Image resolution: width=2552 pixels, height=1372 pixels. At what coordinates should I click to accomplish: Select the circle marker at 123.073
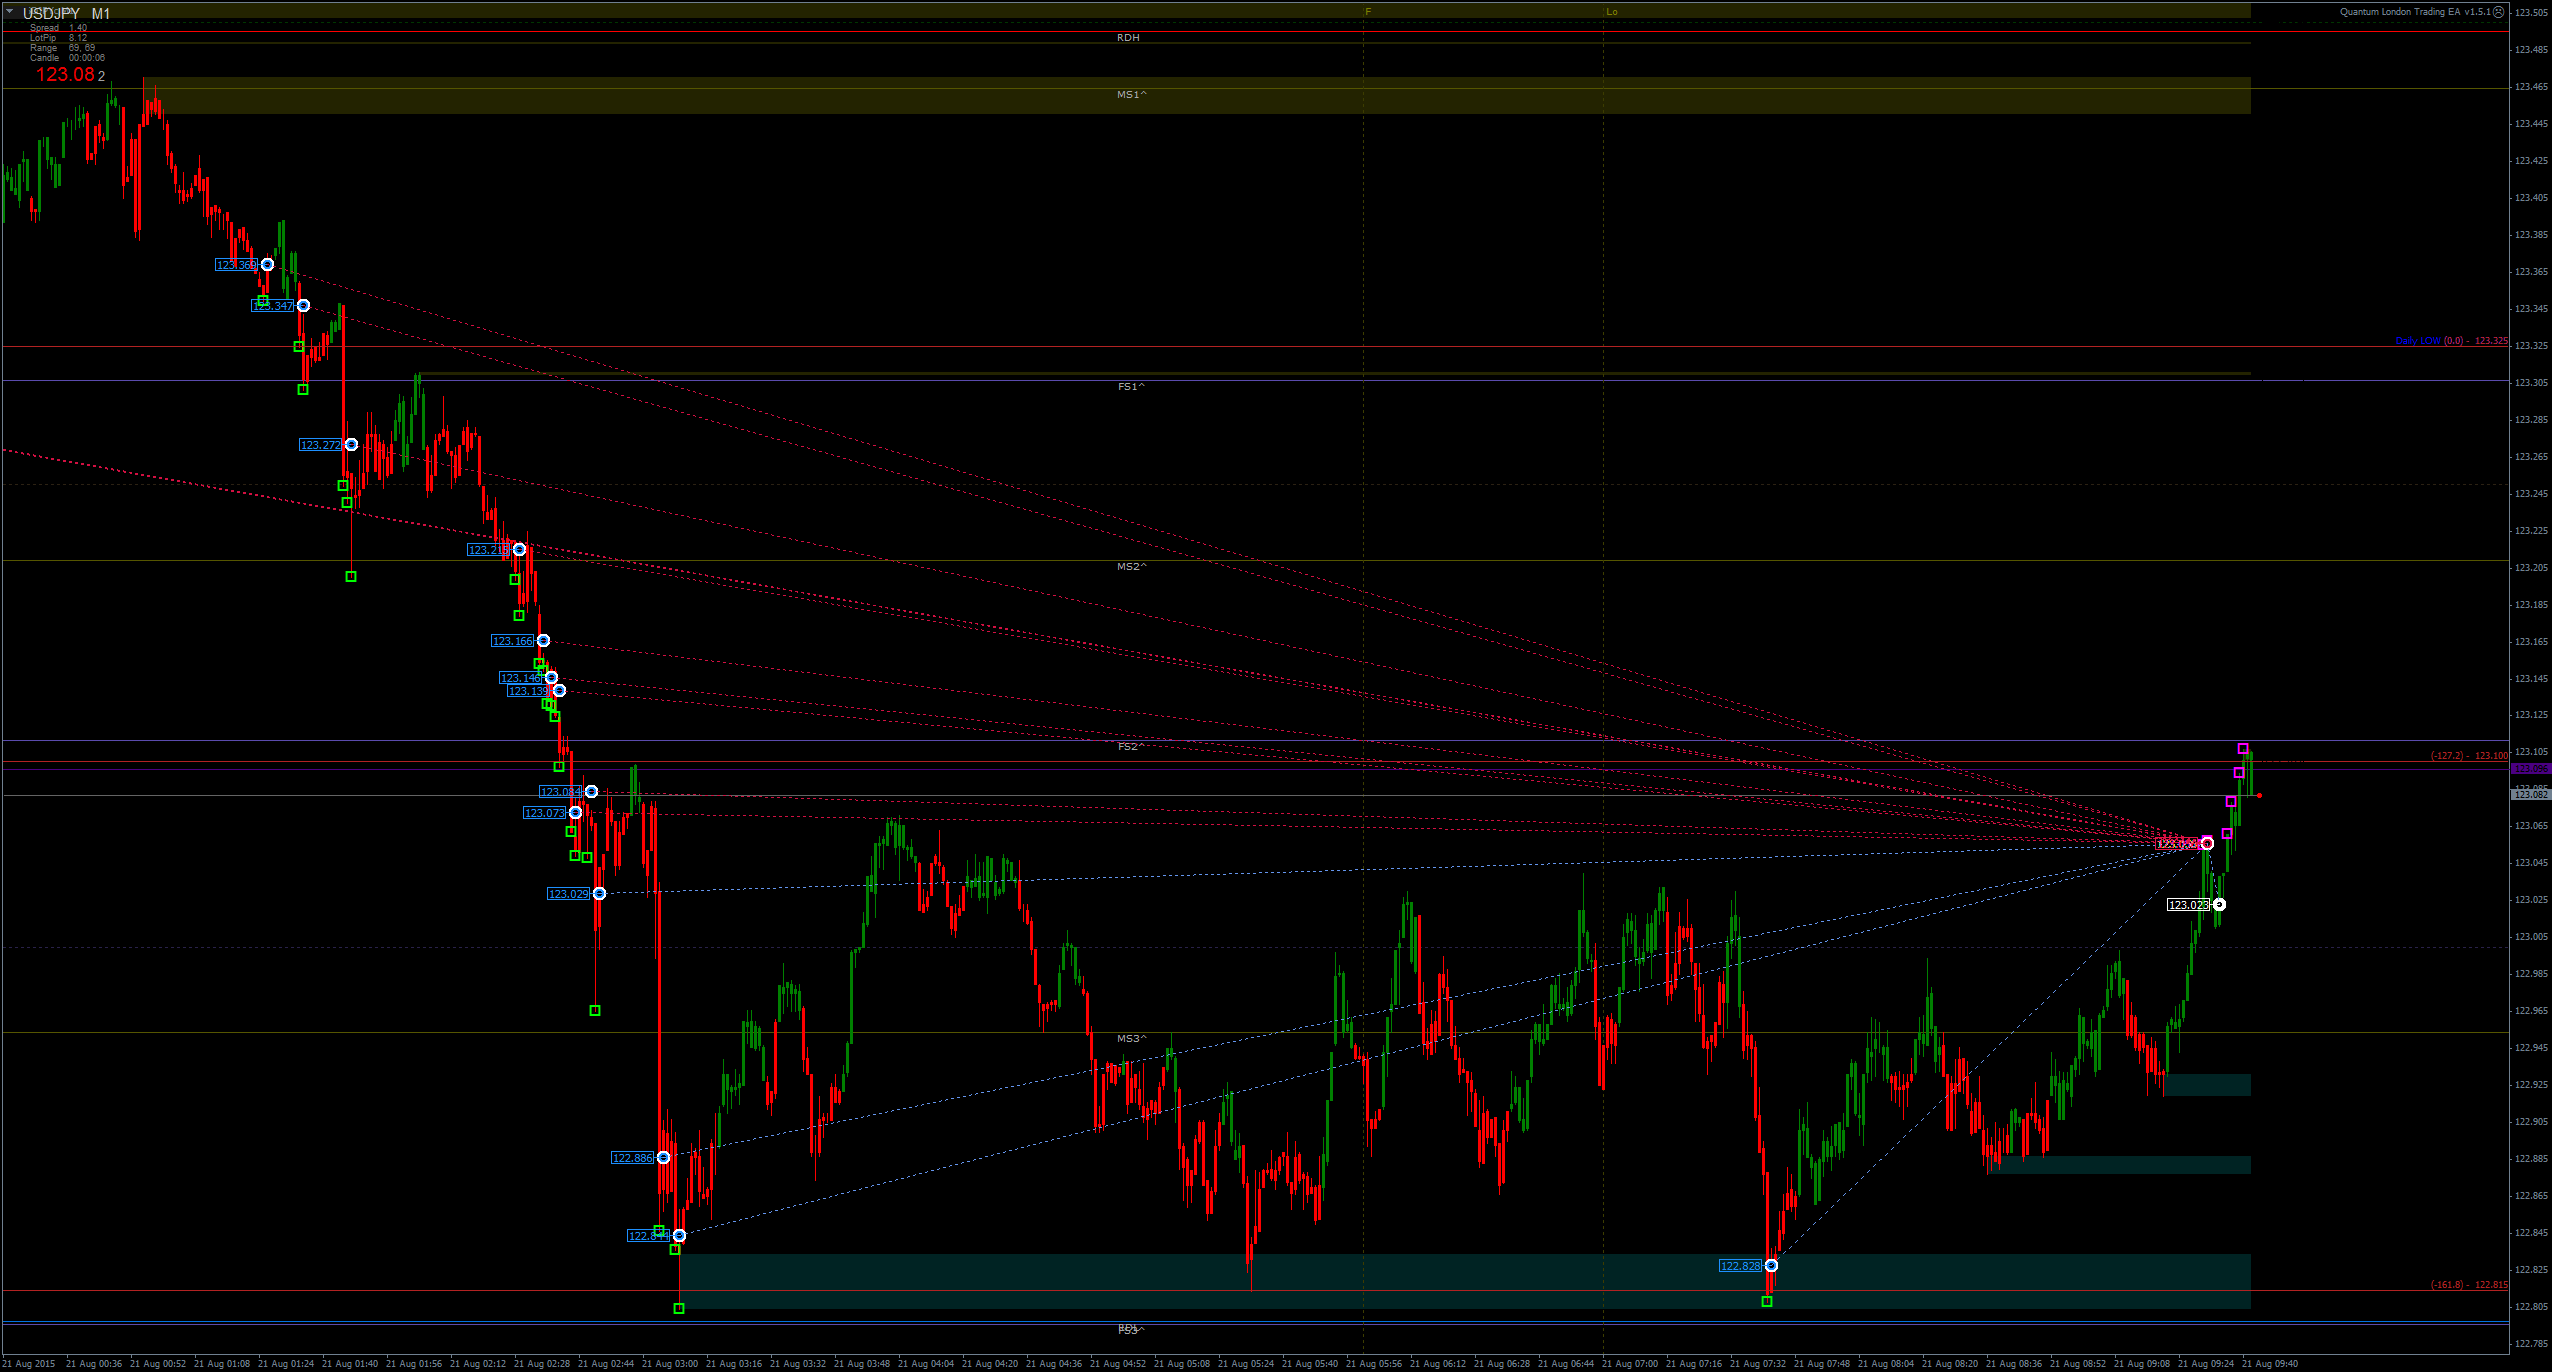tap(575, 813)
